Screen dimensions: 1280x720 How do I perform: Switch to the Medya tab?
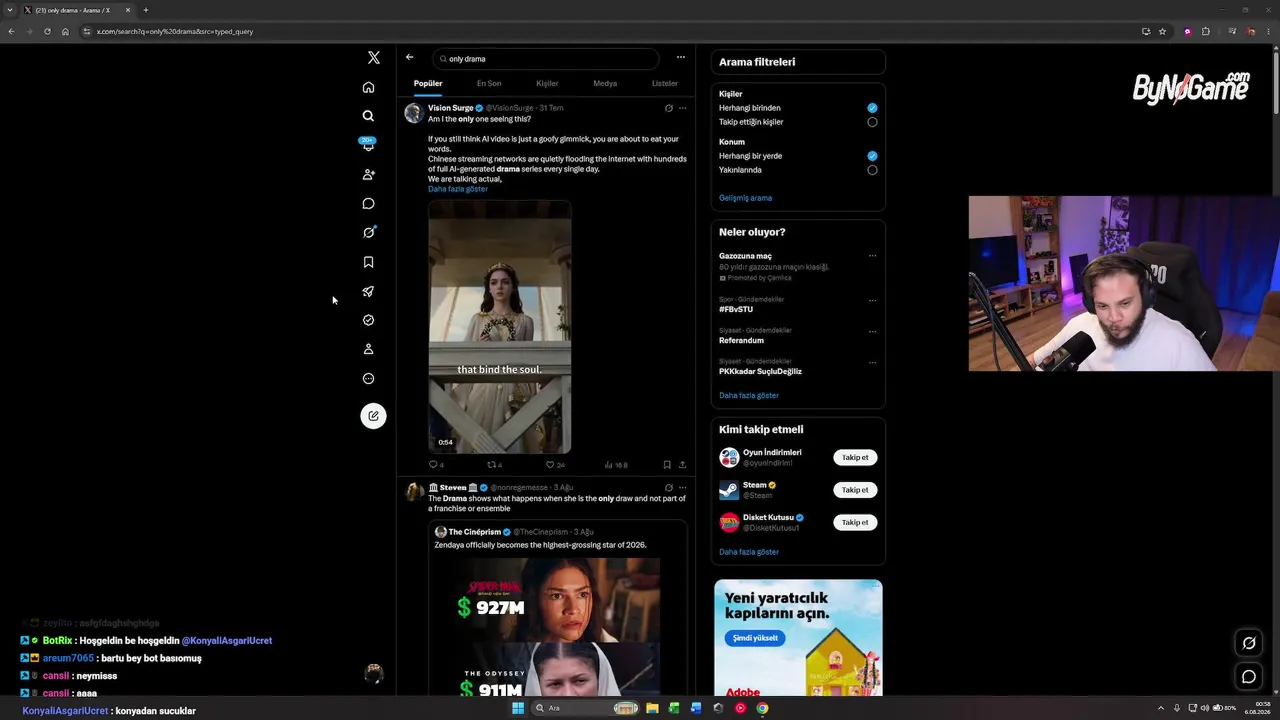(x=605, y=84)
